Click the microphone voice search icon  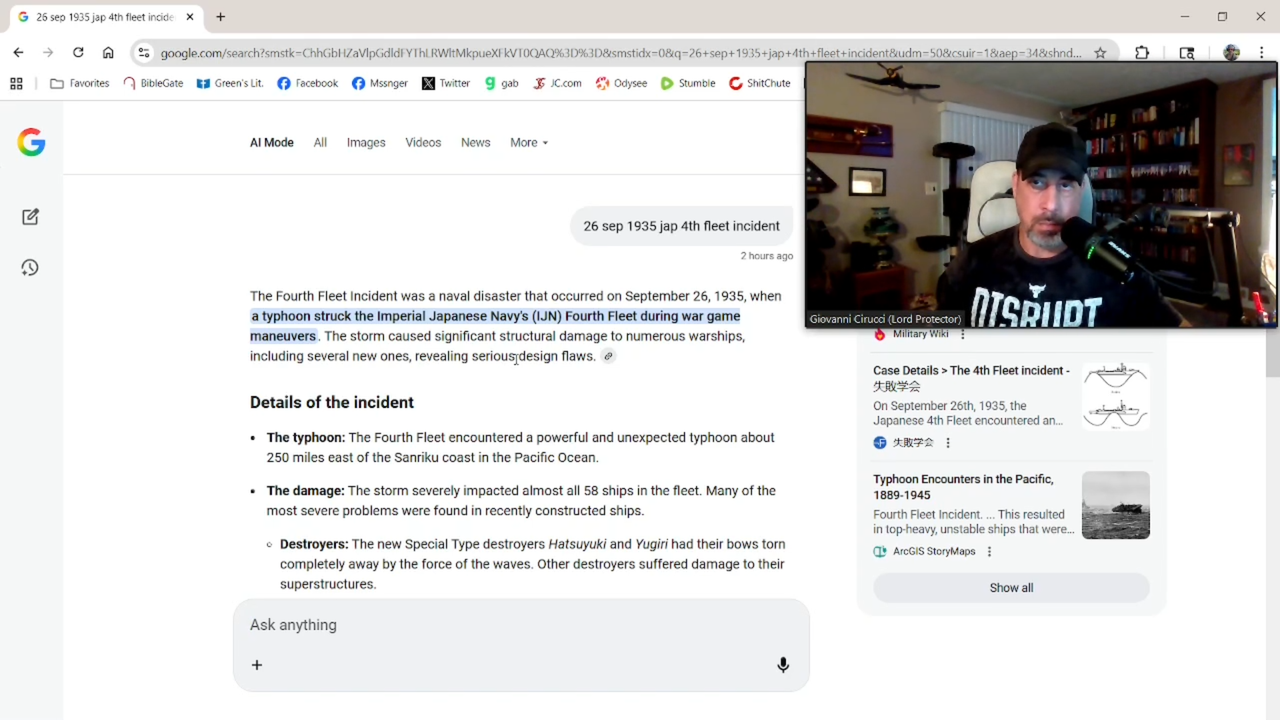783,665
